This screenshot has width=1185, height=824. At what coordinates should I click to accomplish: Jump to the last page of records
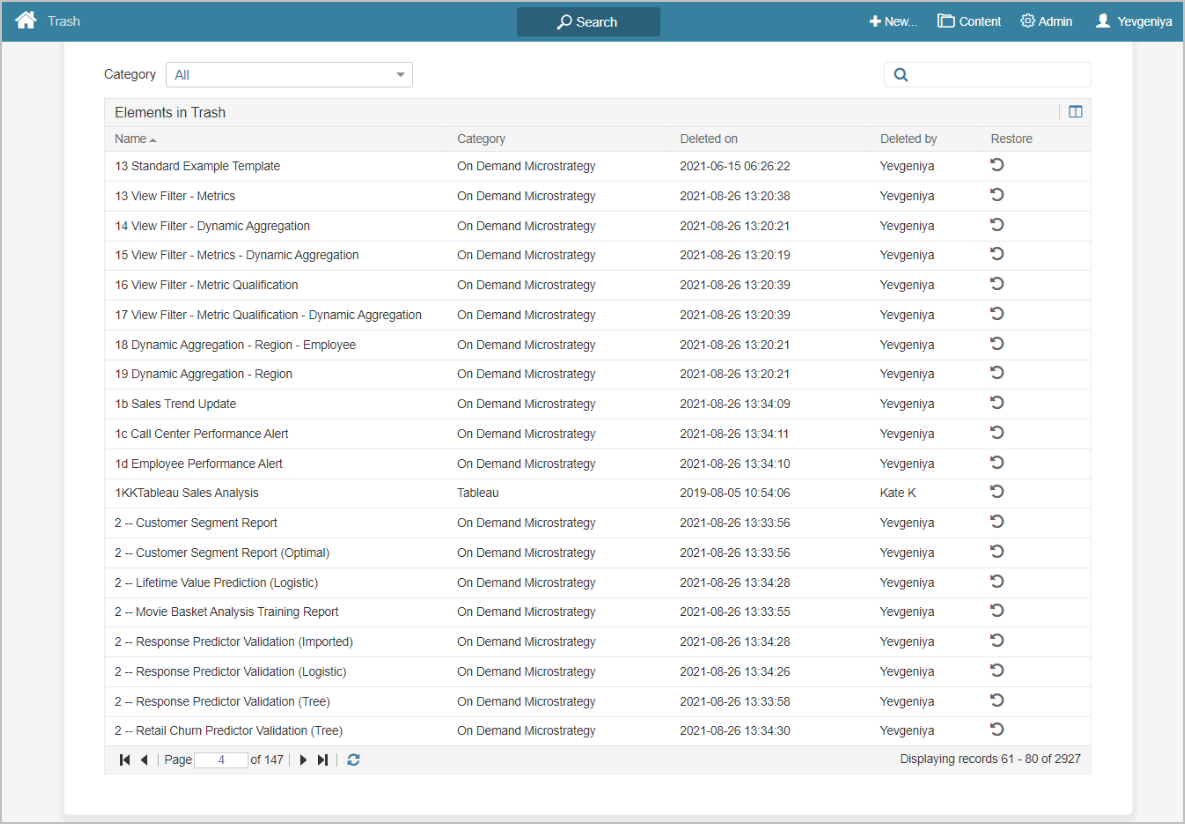coord(322,760)
